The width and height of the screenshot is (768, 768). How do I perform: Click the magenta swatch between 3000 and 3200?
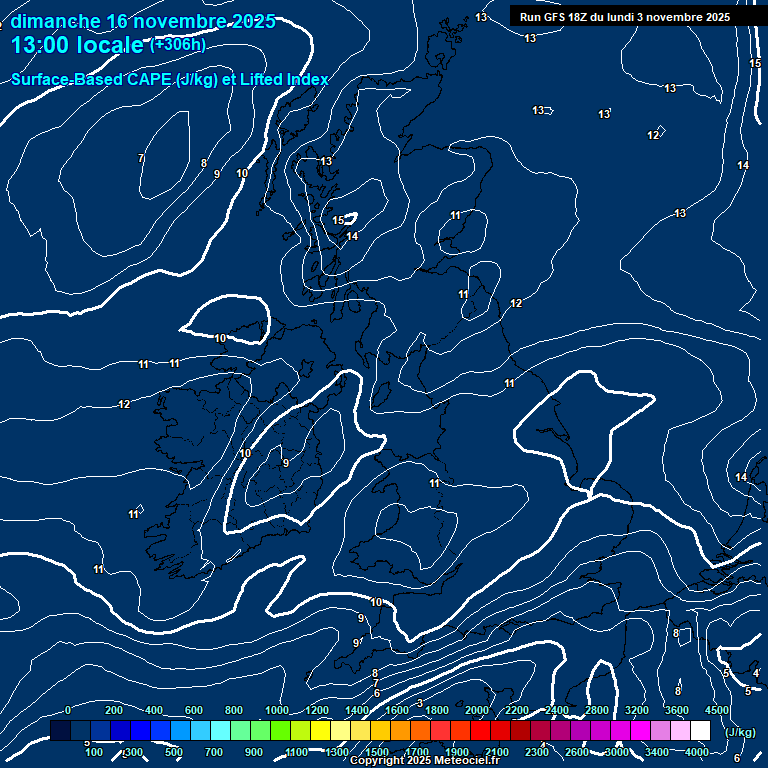621,730
